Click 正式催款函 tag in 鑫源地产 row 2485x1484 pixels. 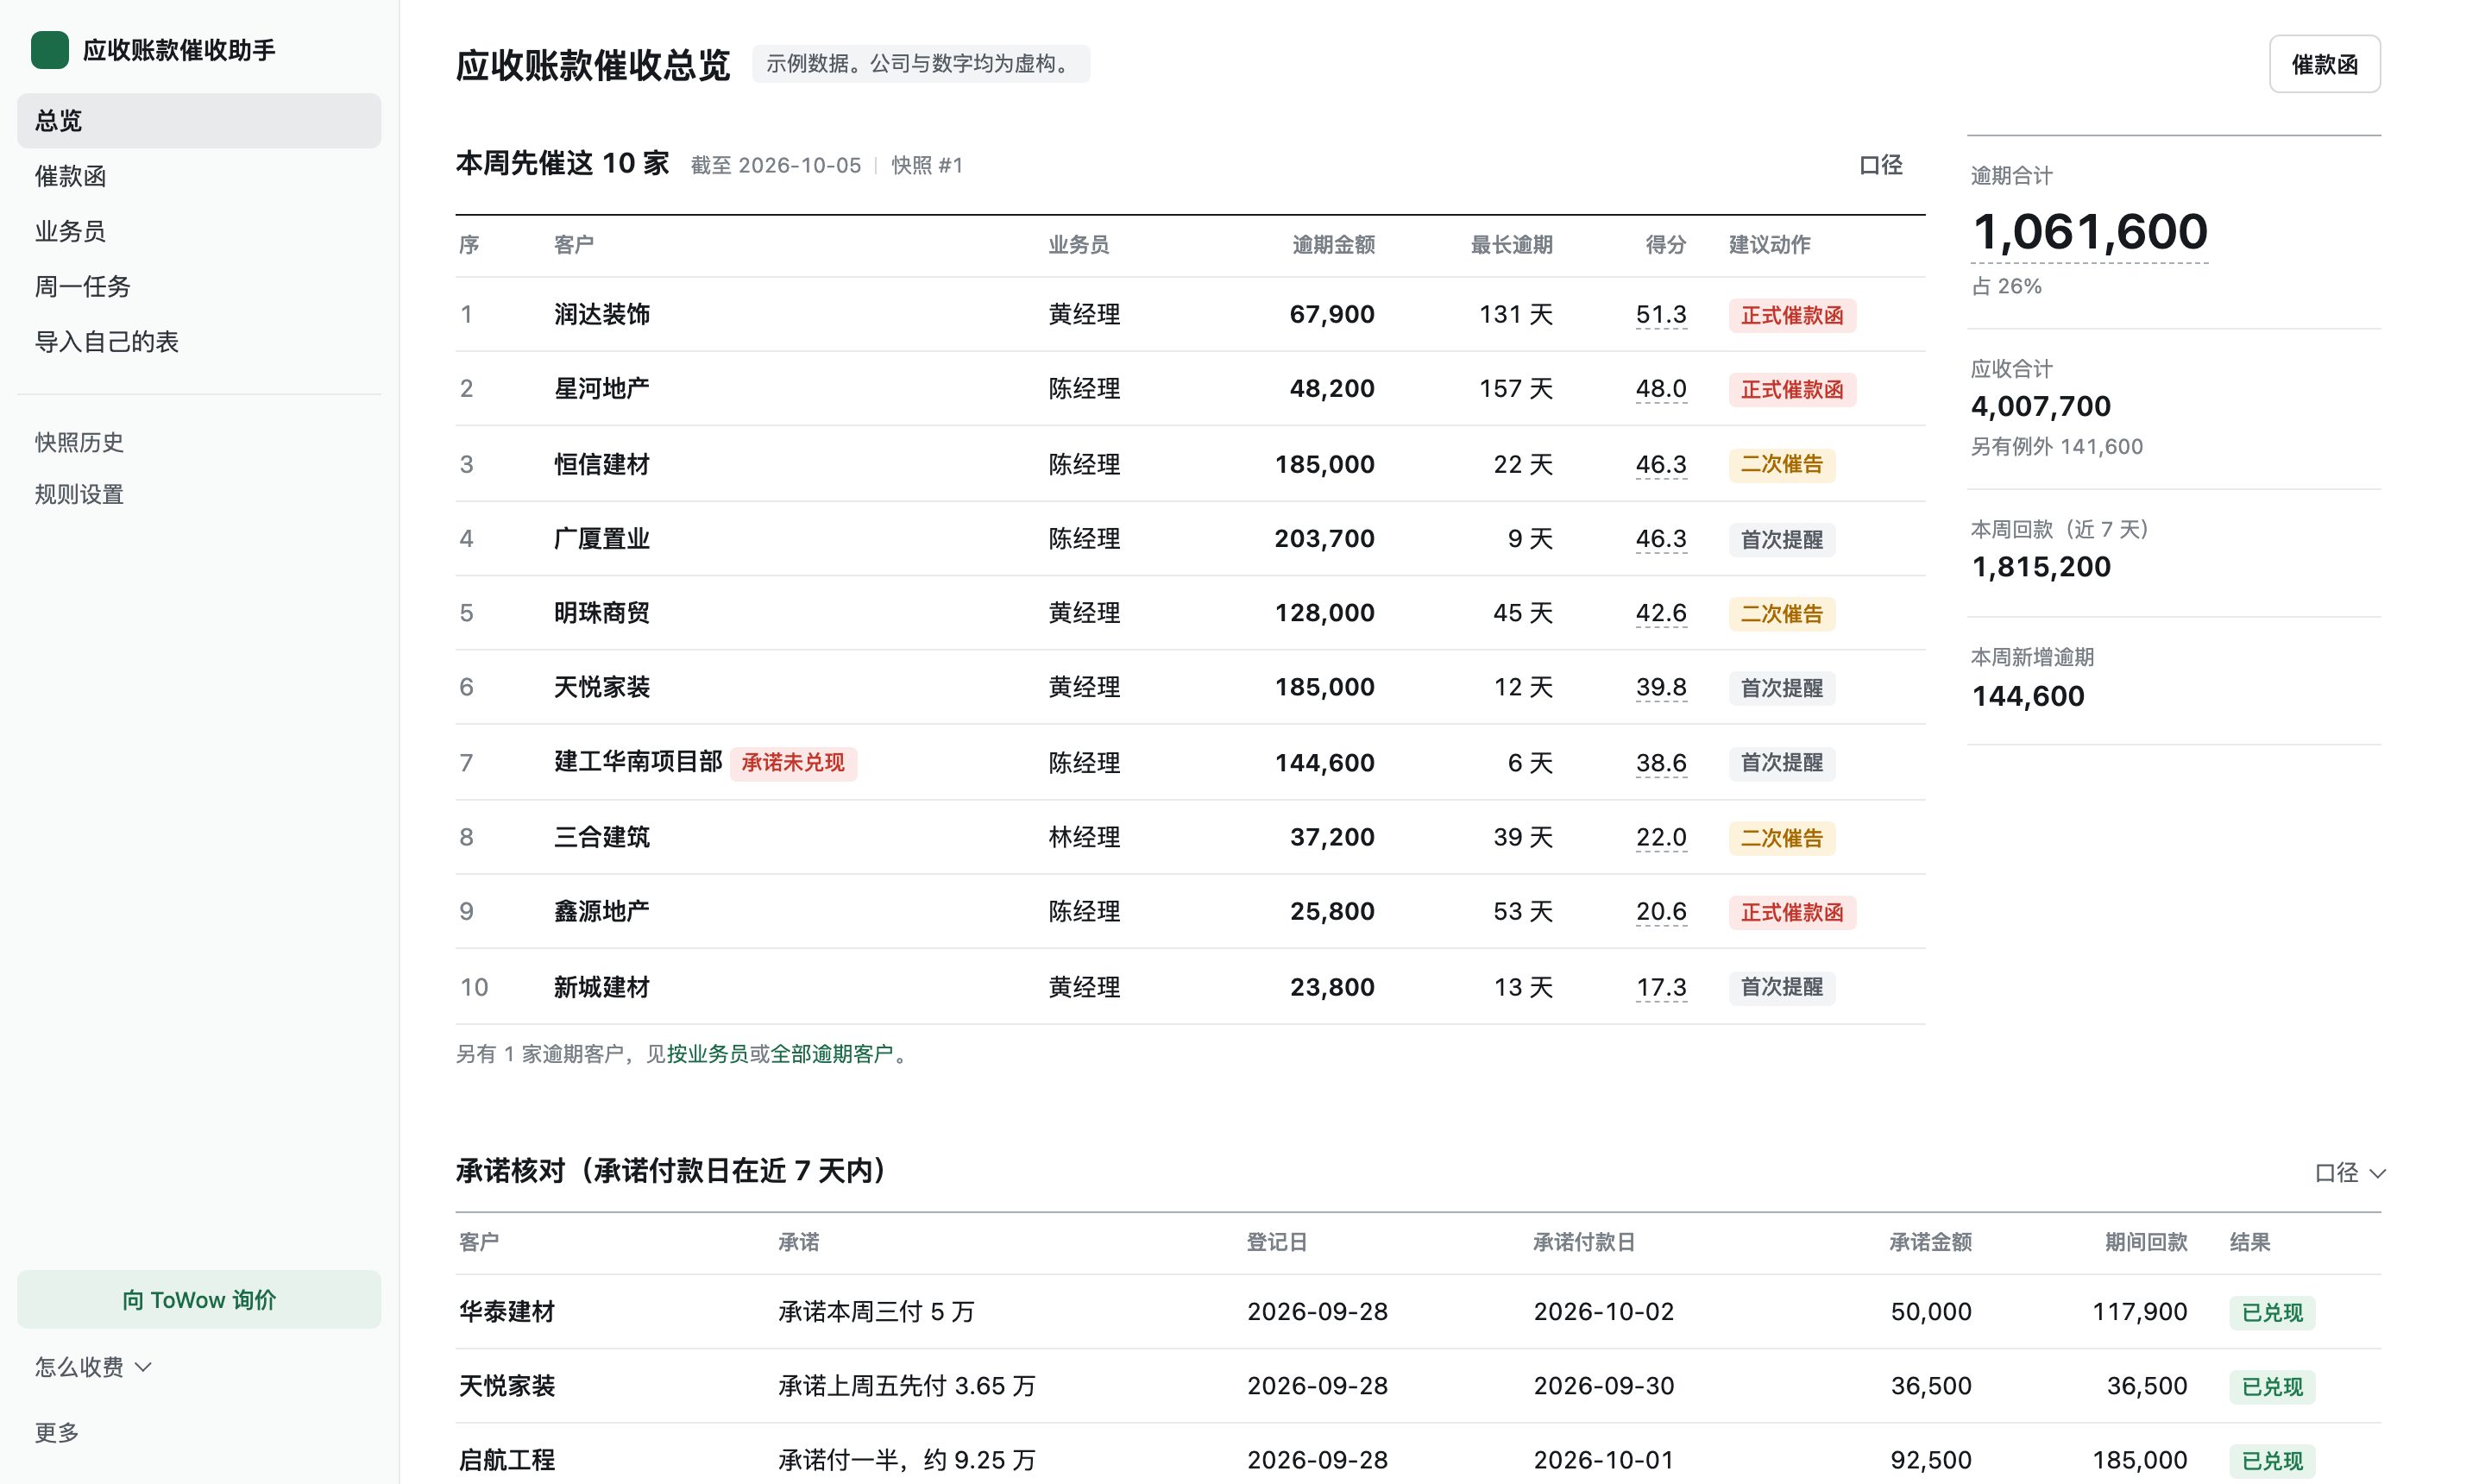[1792, 912]
